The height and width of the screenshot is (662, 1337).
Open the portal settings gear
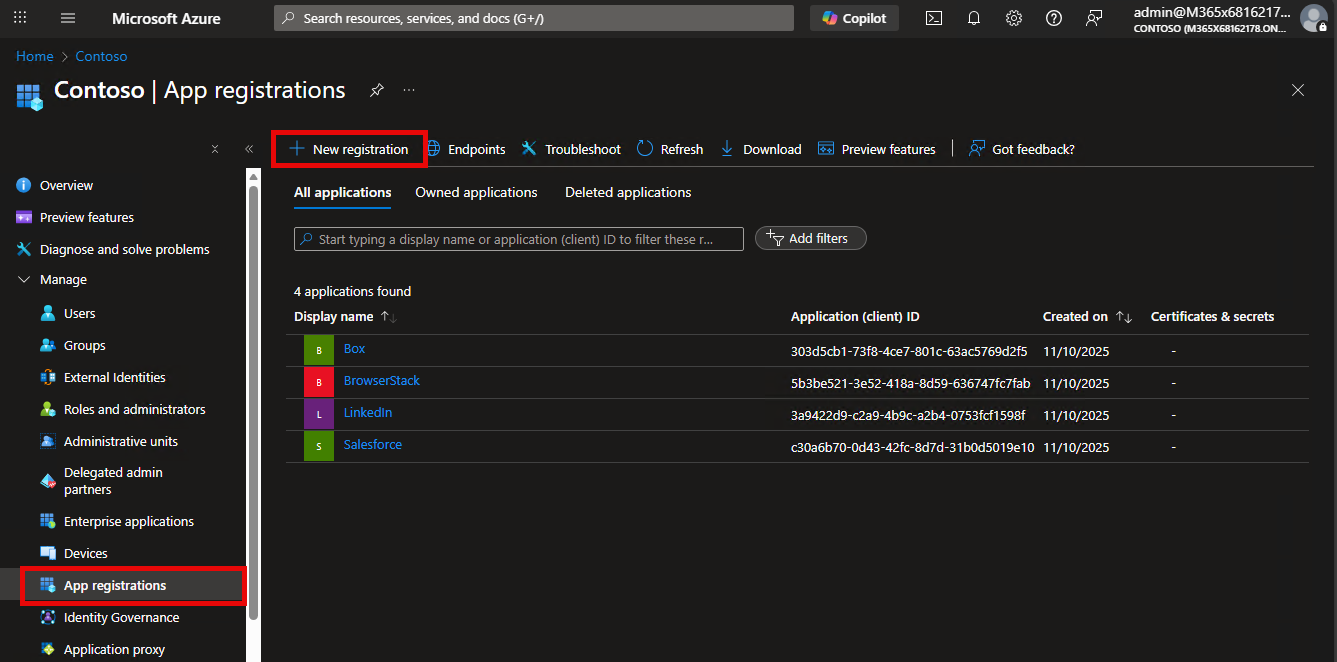pos(1013,17)
